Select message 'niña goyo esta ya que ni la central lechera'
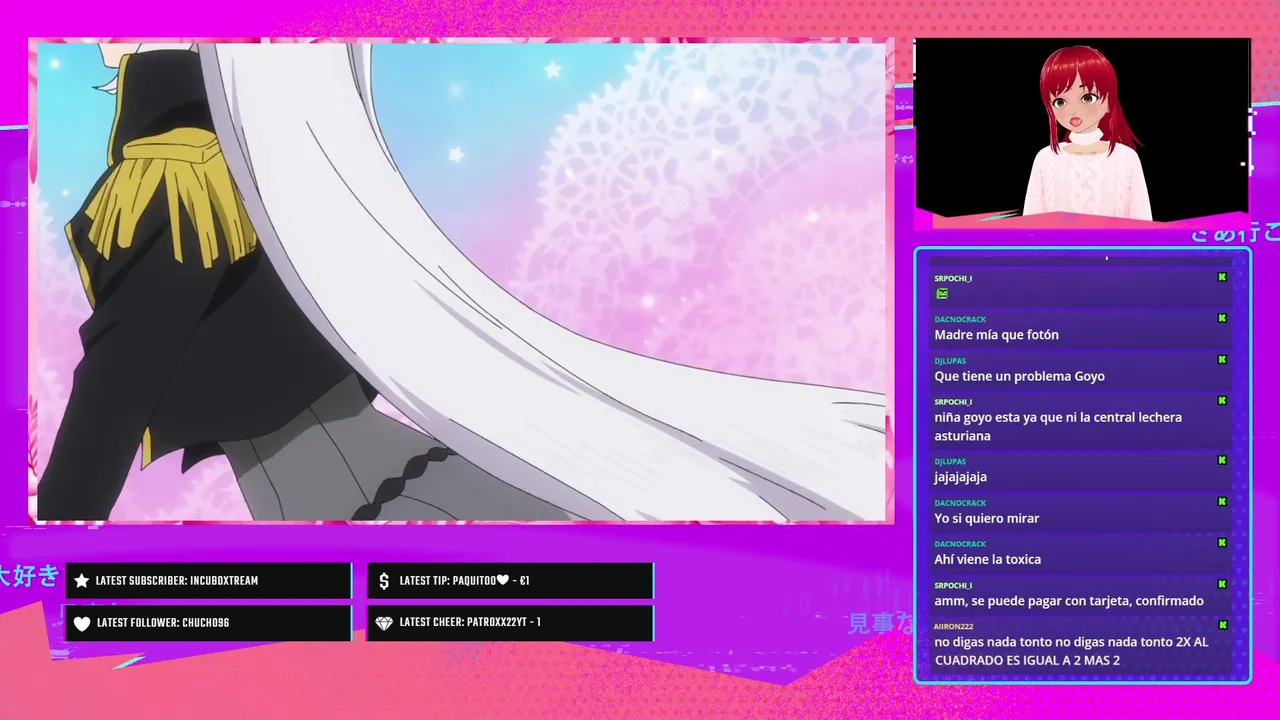The image size is (1280, 720). pos(1058,426)
